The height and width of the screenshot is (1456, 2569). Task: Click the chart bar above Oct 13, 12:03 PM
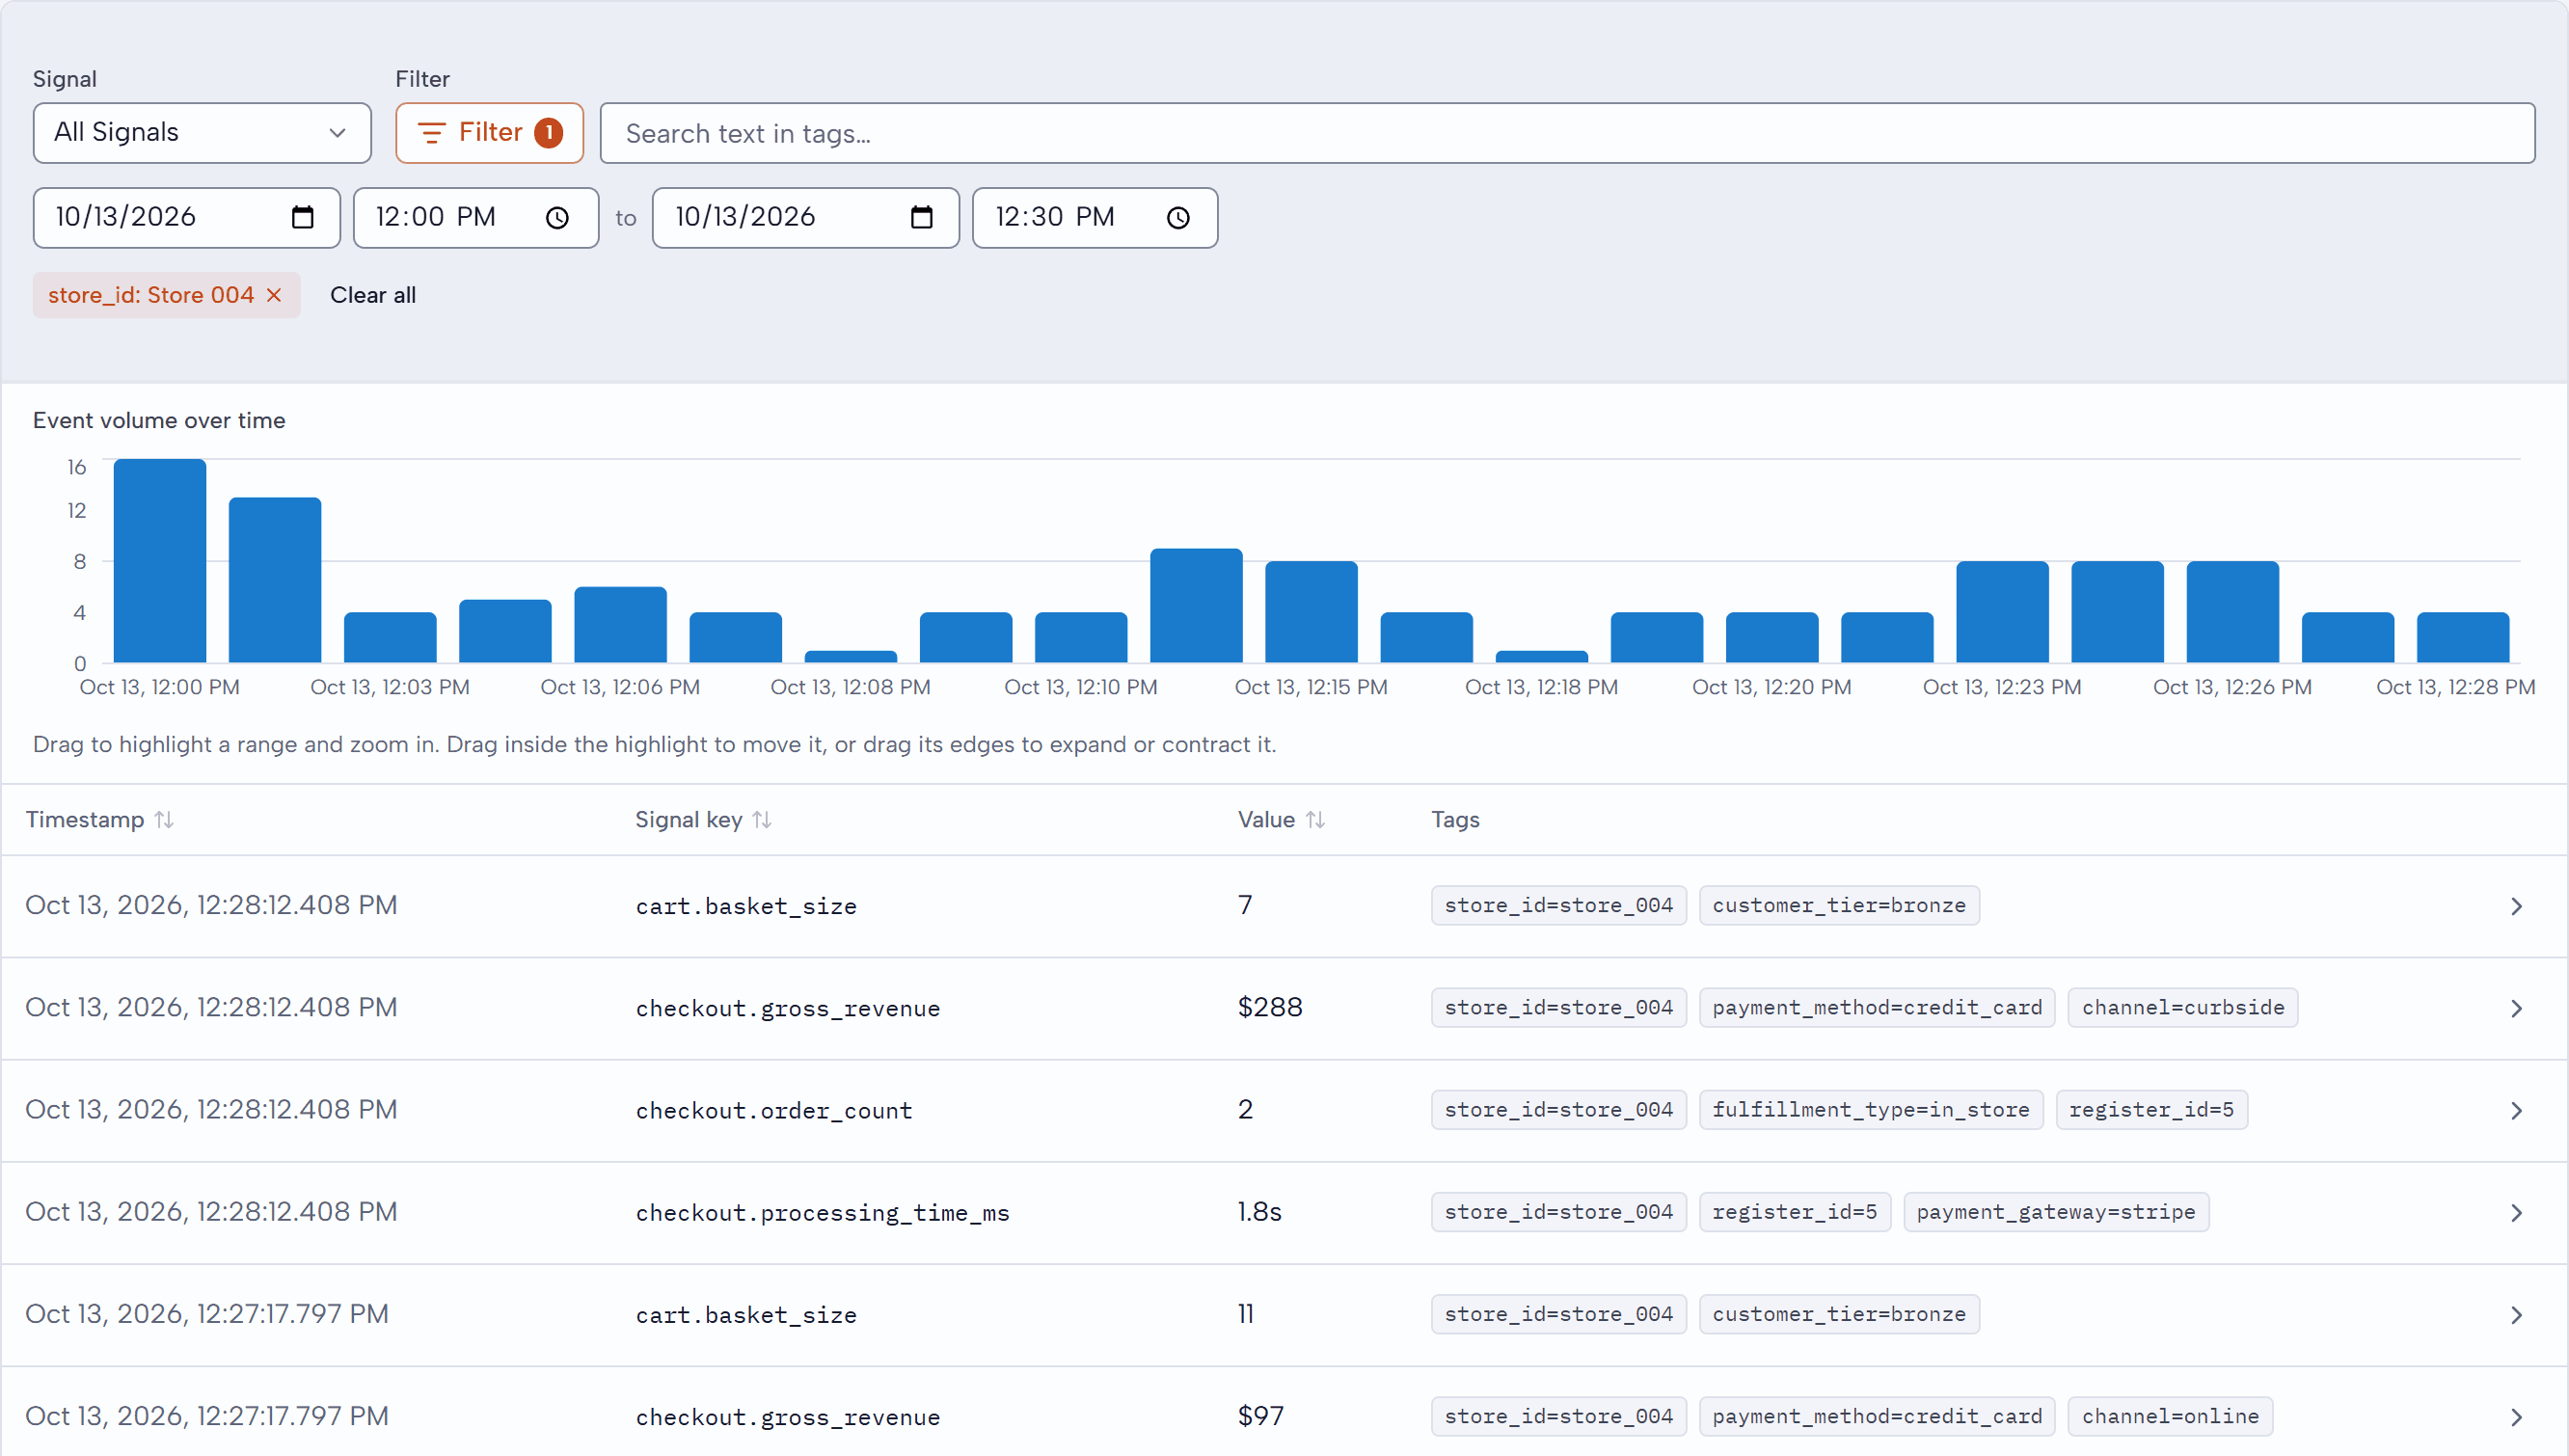tap(390, 637)
